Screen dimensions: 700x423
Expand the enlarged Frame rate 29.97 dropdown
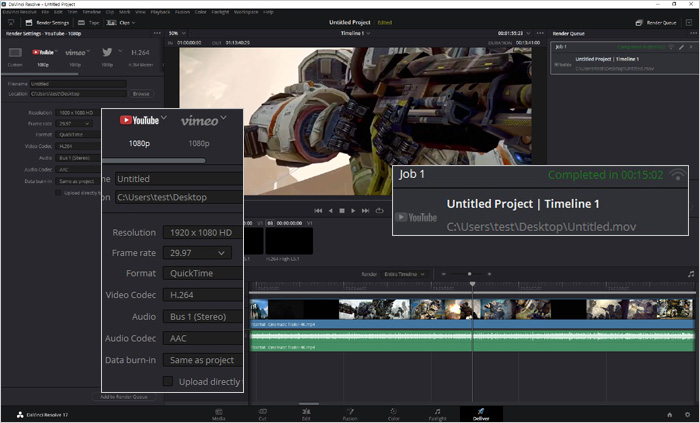point(197,253)
